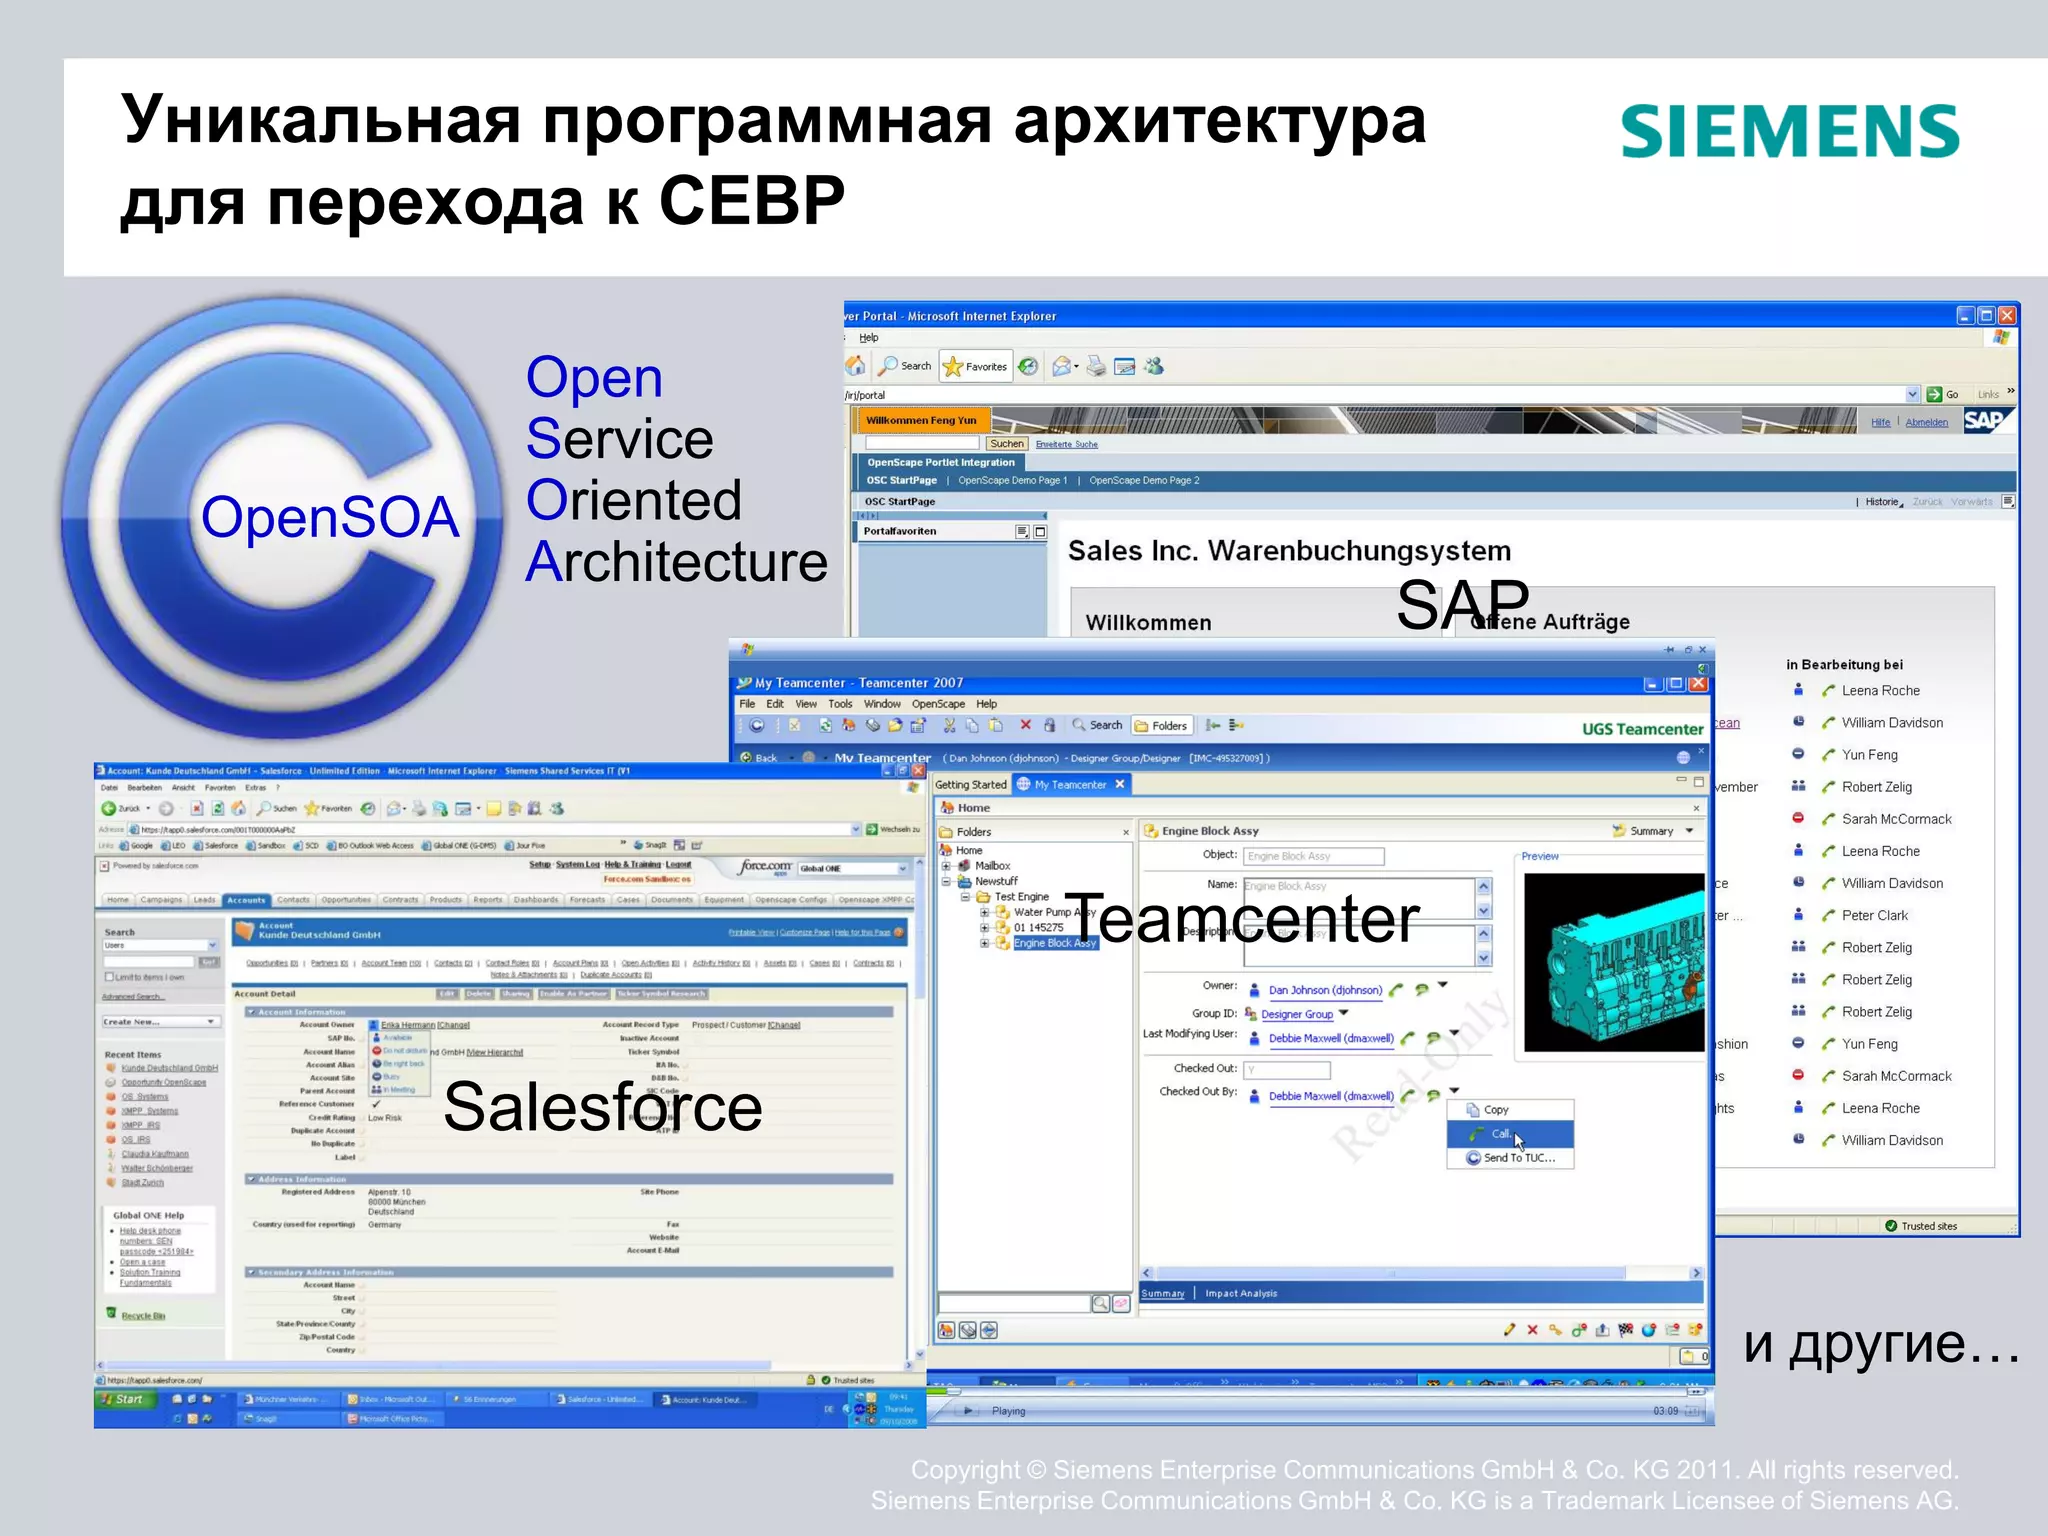The width and height of the screenshot is (2048, 1536).
Task: Click the SAP portal search input field
Action: tap(922, 444)
